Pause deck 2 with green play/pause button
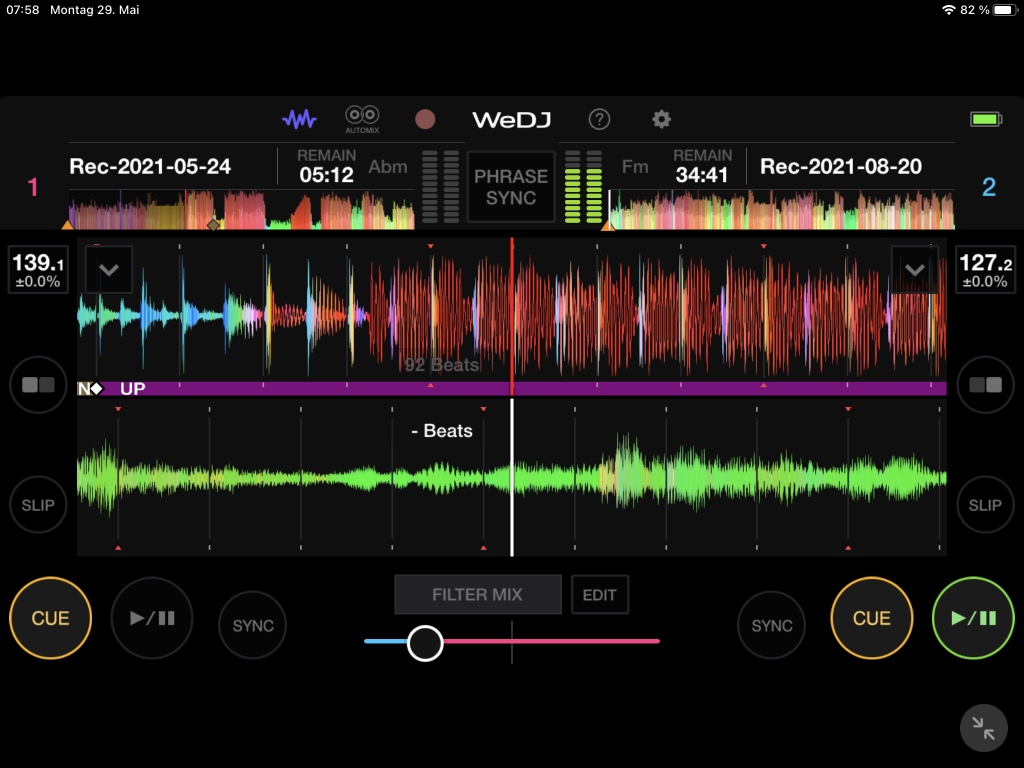 (x=973, y=618)
